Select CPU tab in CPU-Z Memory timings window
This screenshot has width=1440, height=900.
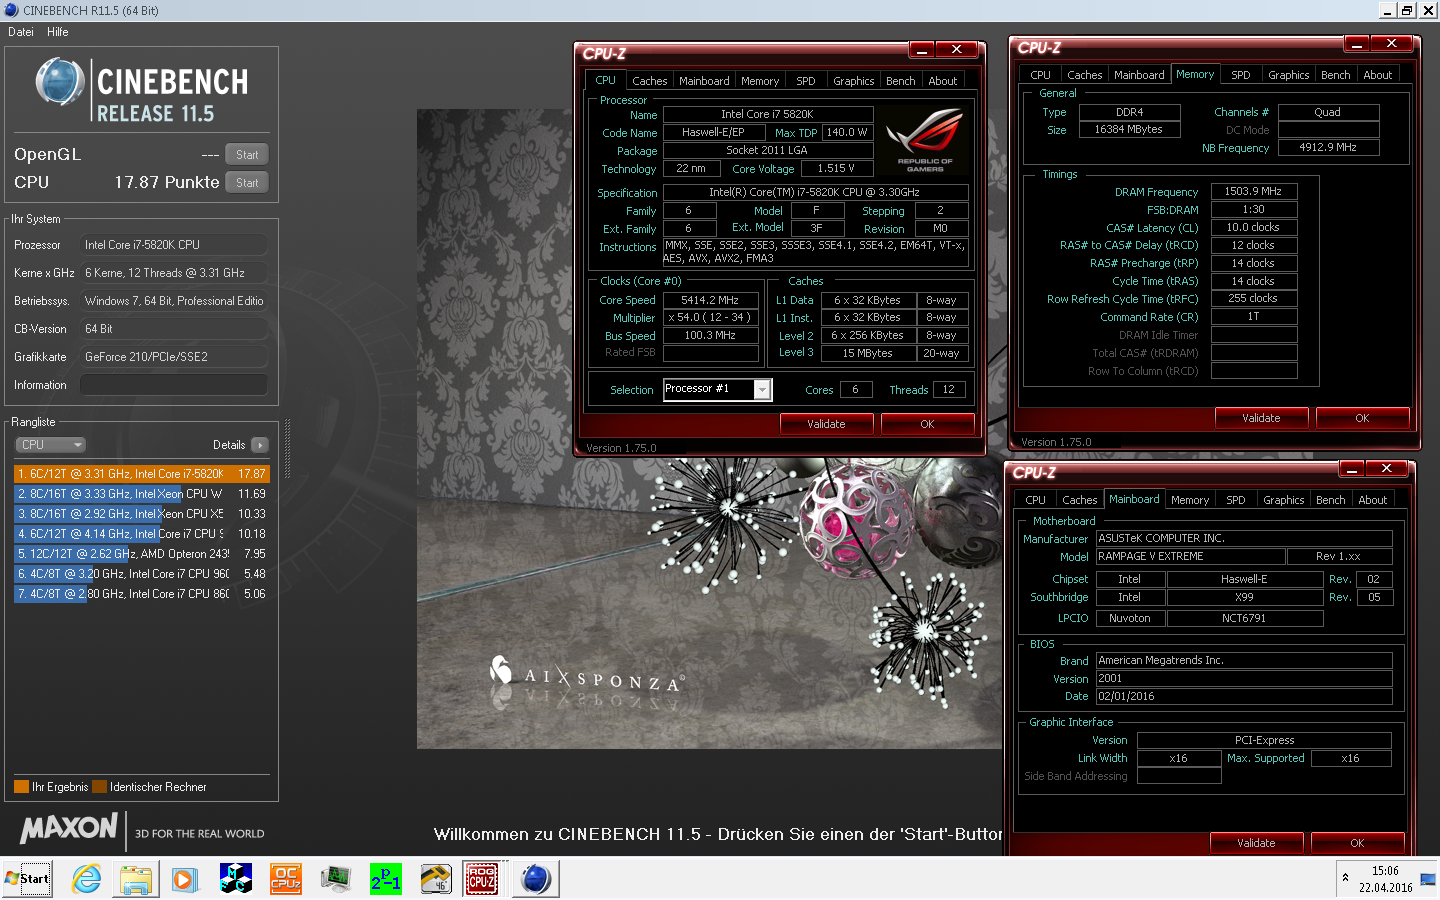coord(1041,75)
